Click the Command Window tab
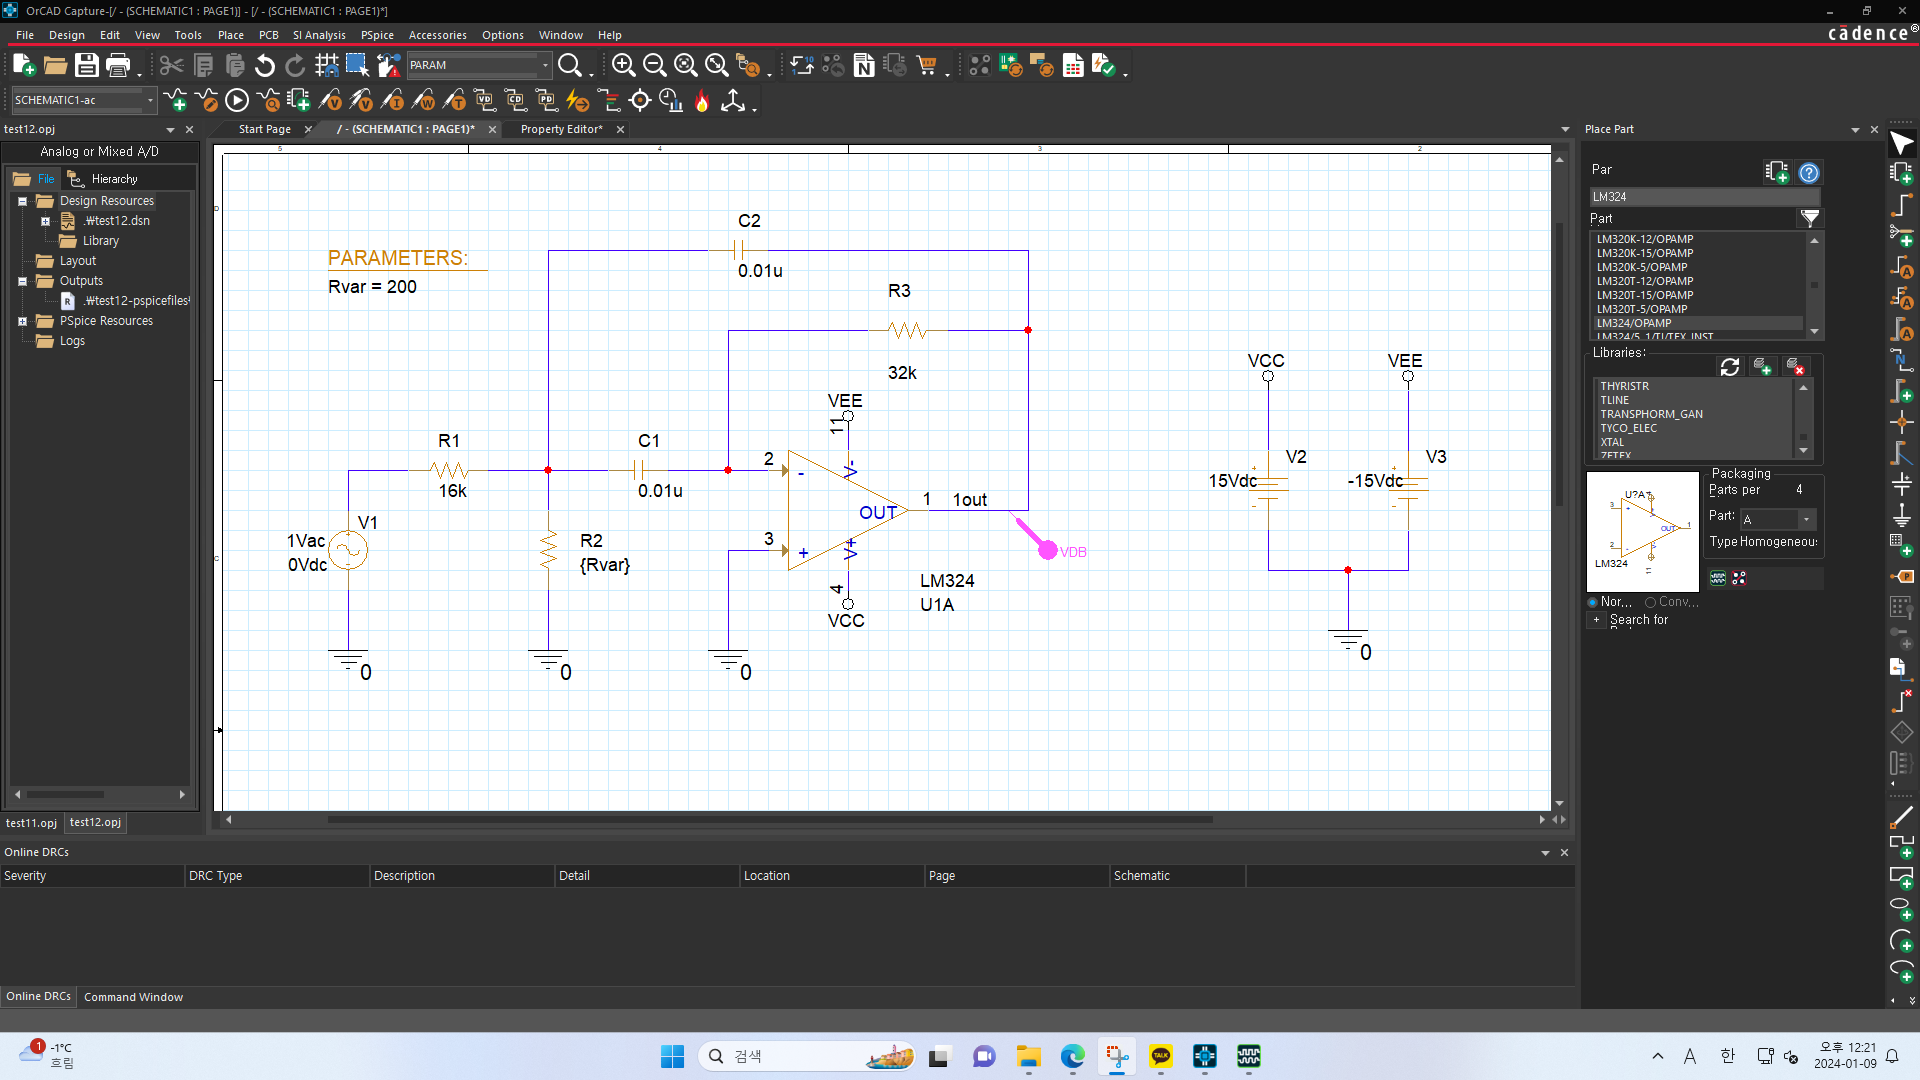The height and width of the screenshot is (1080, 1920). tap(133, 997)
